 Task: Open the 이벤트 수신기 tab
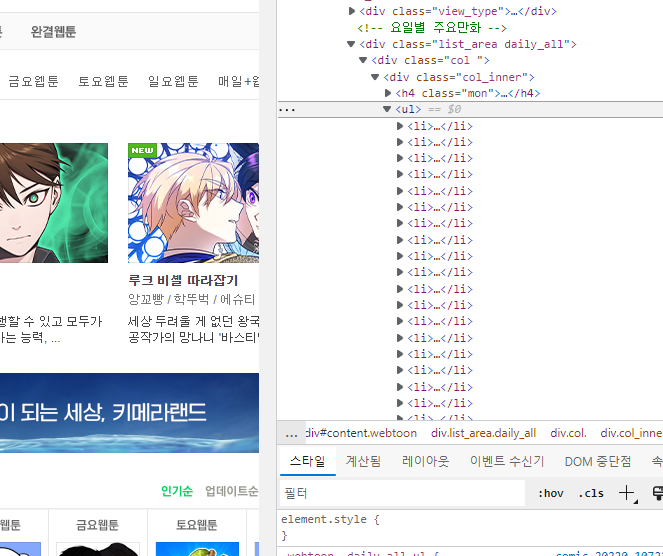tap(507, 461)
